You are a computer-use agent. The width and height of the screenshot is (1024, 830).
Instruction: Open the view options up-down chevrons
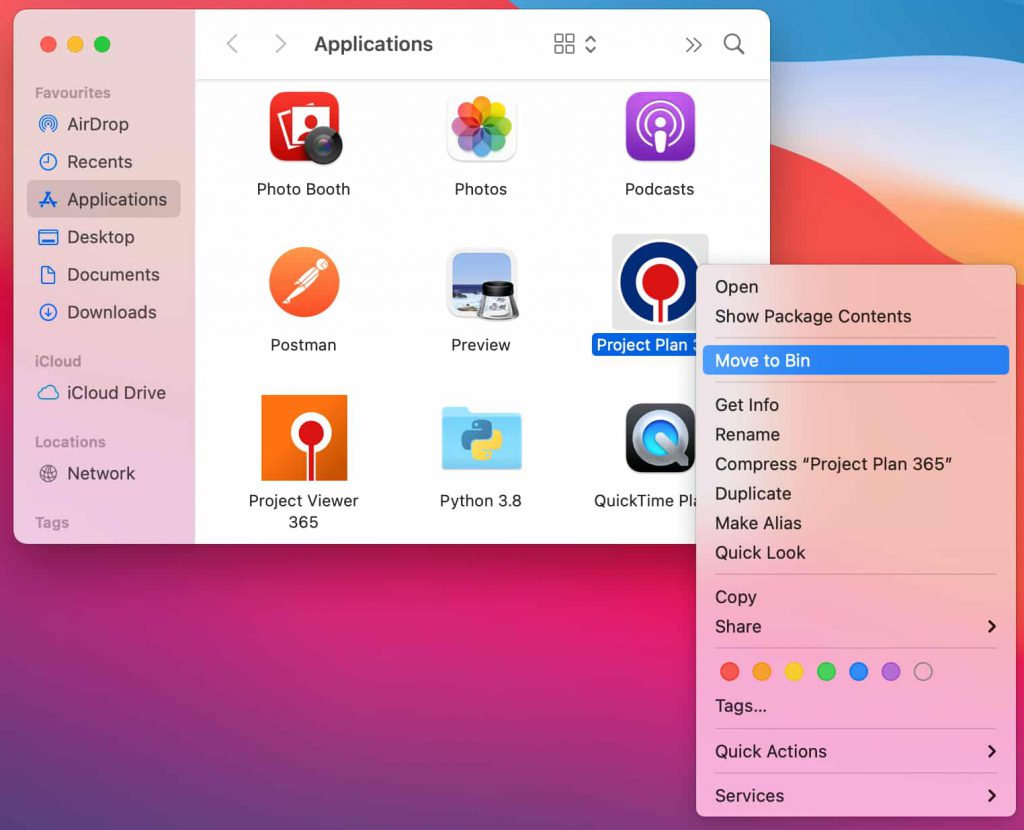(590, 44)
